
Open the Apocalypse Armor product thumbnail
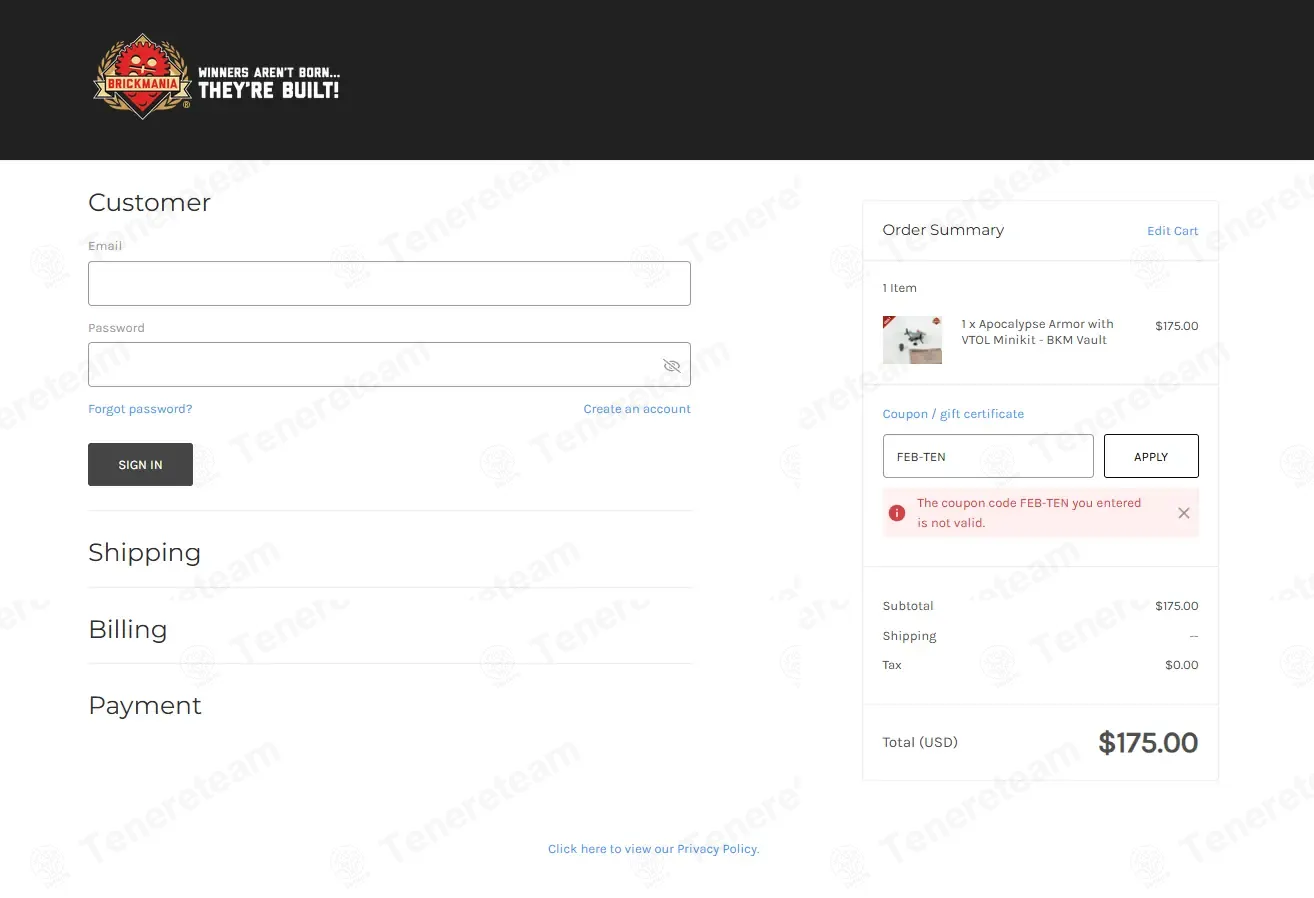[x=912, y=340]
